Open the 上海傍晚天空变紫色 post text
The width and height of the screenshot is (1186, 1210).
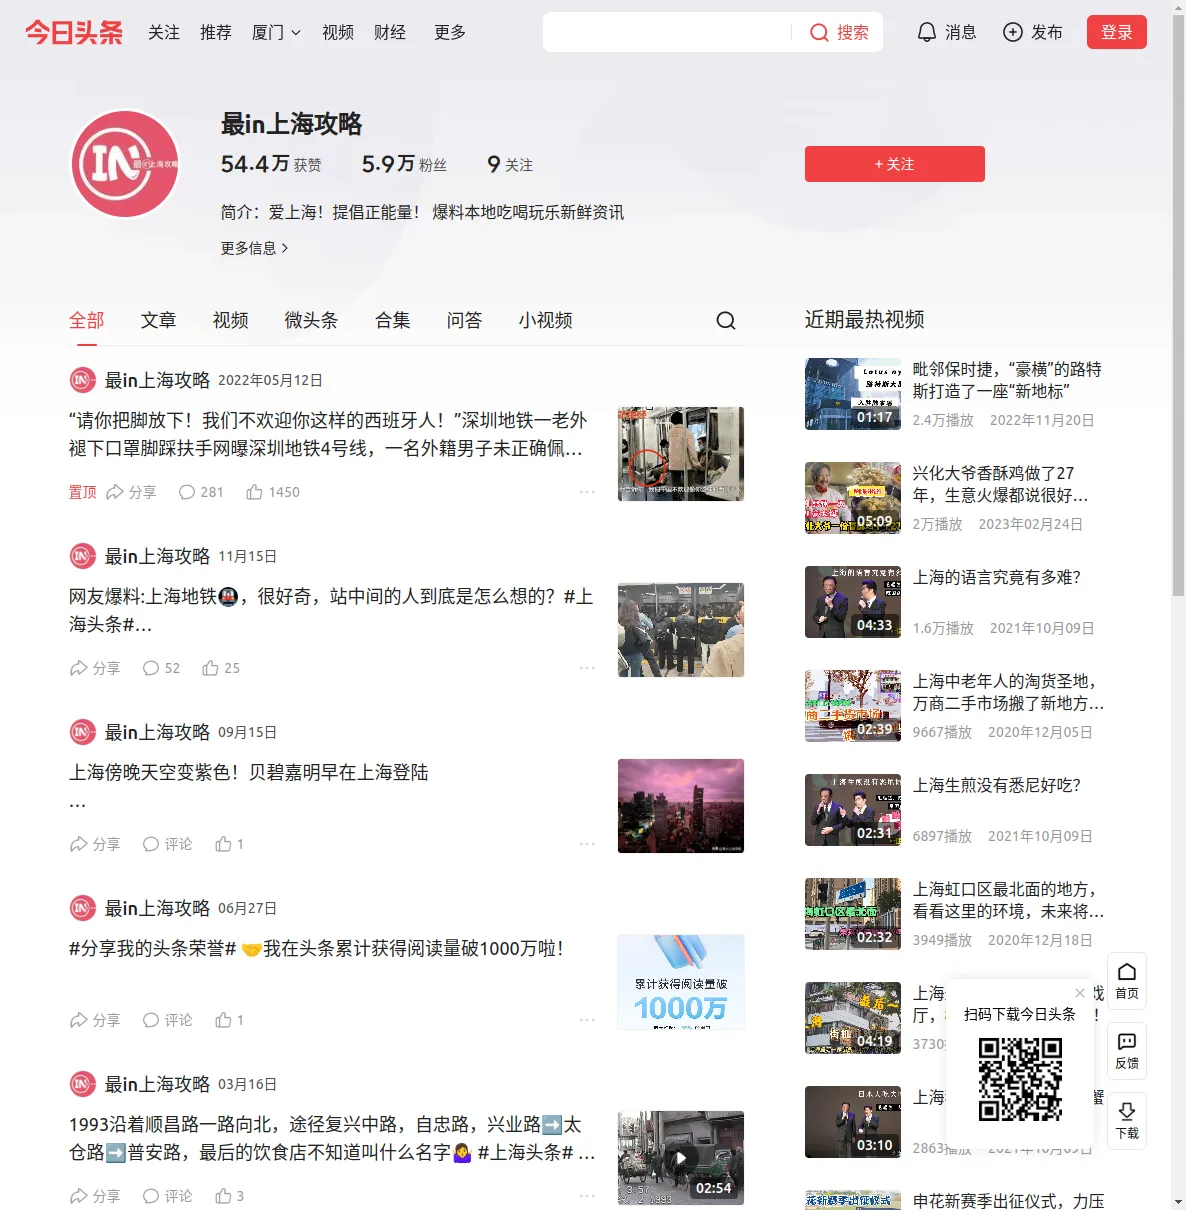pyautogui.click(x=249, y=772)
